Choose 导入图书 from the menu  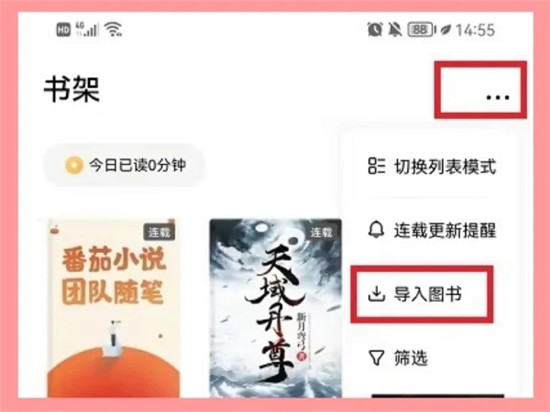pos(415,294)
